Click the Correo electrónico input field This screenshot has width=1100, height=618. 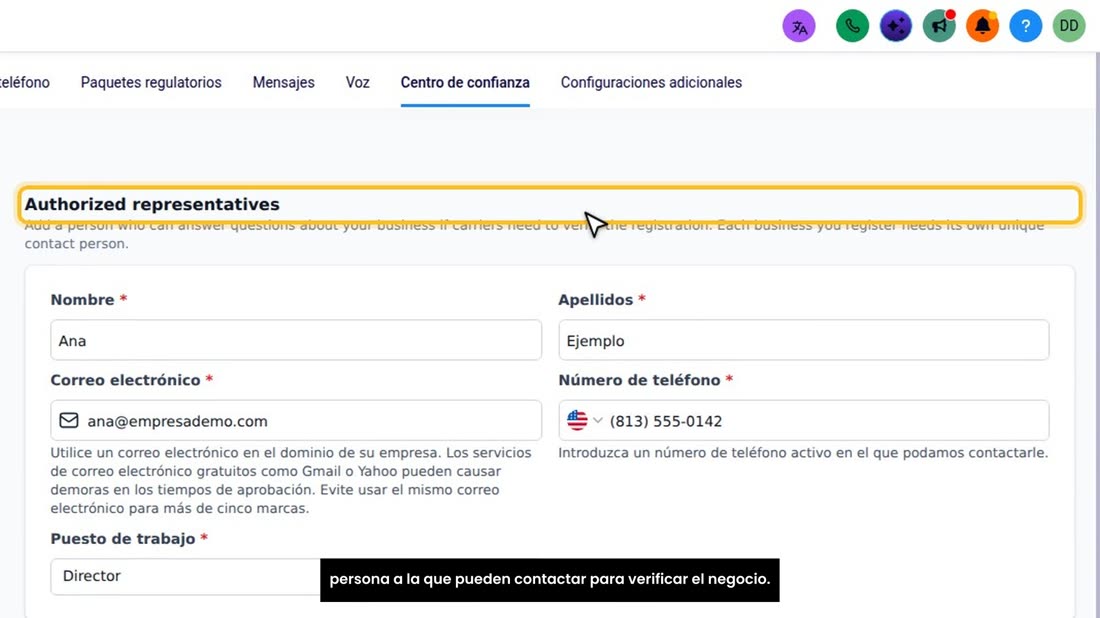(295, 420)
